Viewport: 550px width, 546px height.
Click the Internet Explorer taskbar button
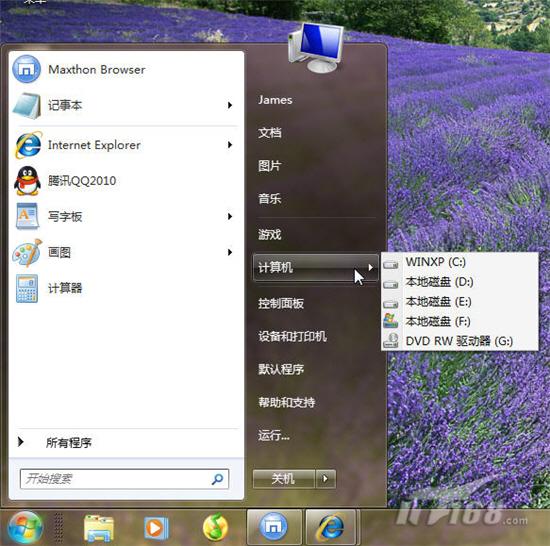click(331, 527)
